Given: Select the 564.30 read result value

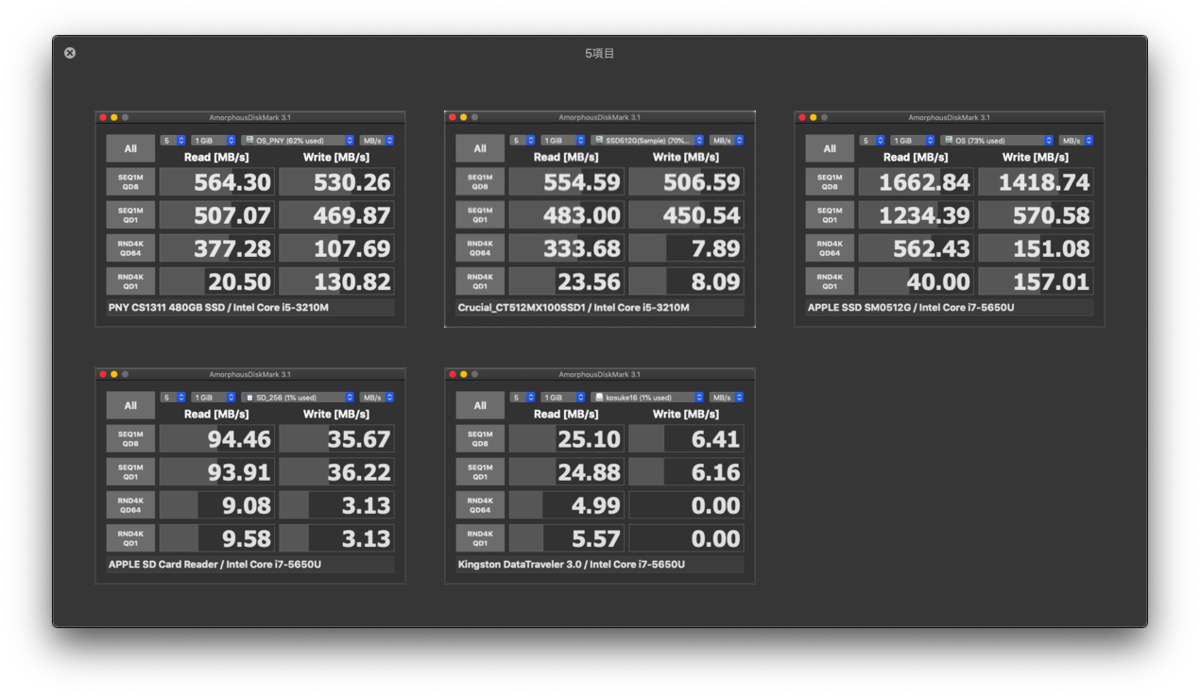Looking at the screenshot, I should [217, 182].
